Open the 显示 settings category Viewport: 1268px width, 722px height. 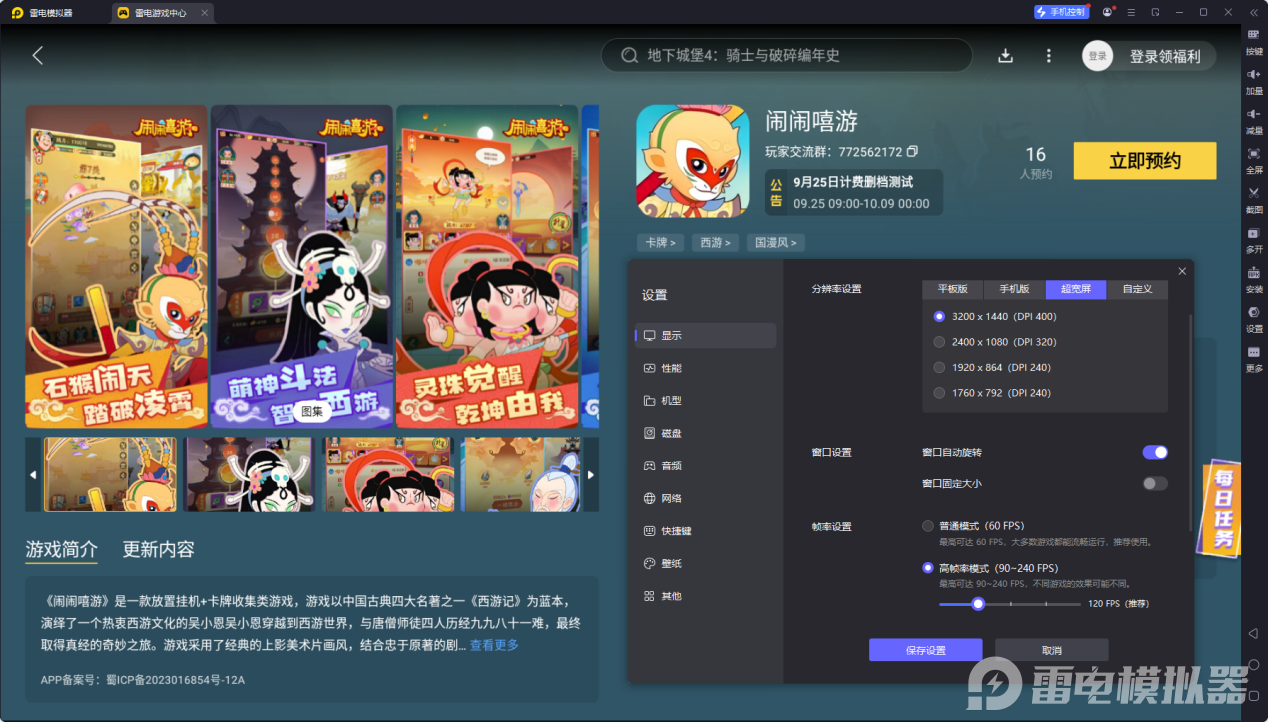point(706,335)
